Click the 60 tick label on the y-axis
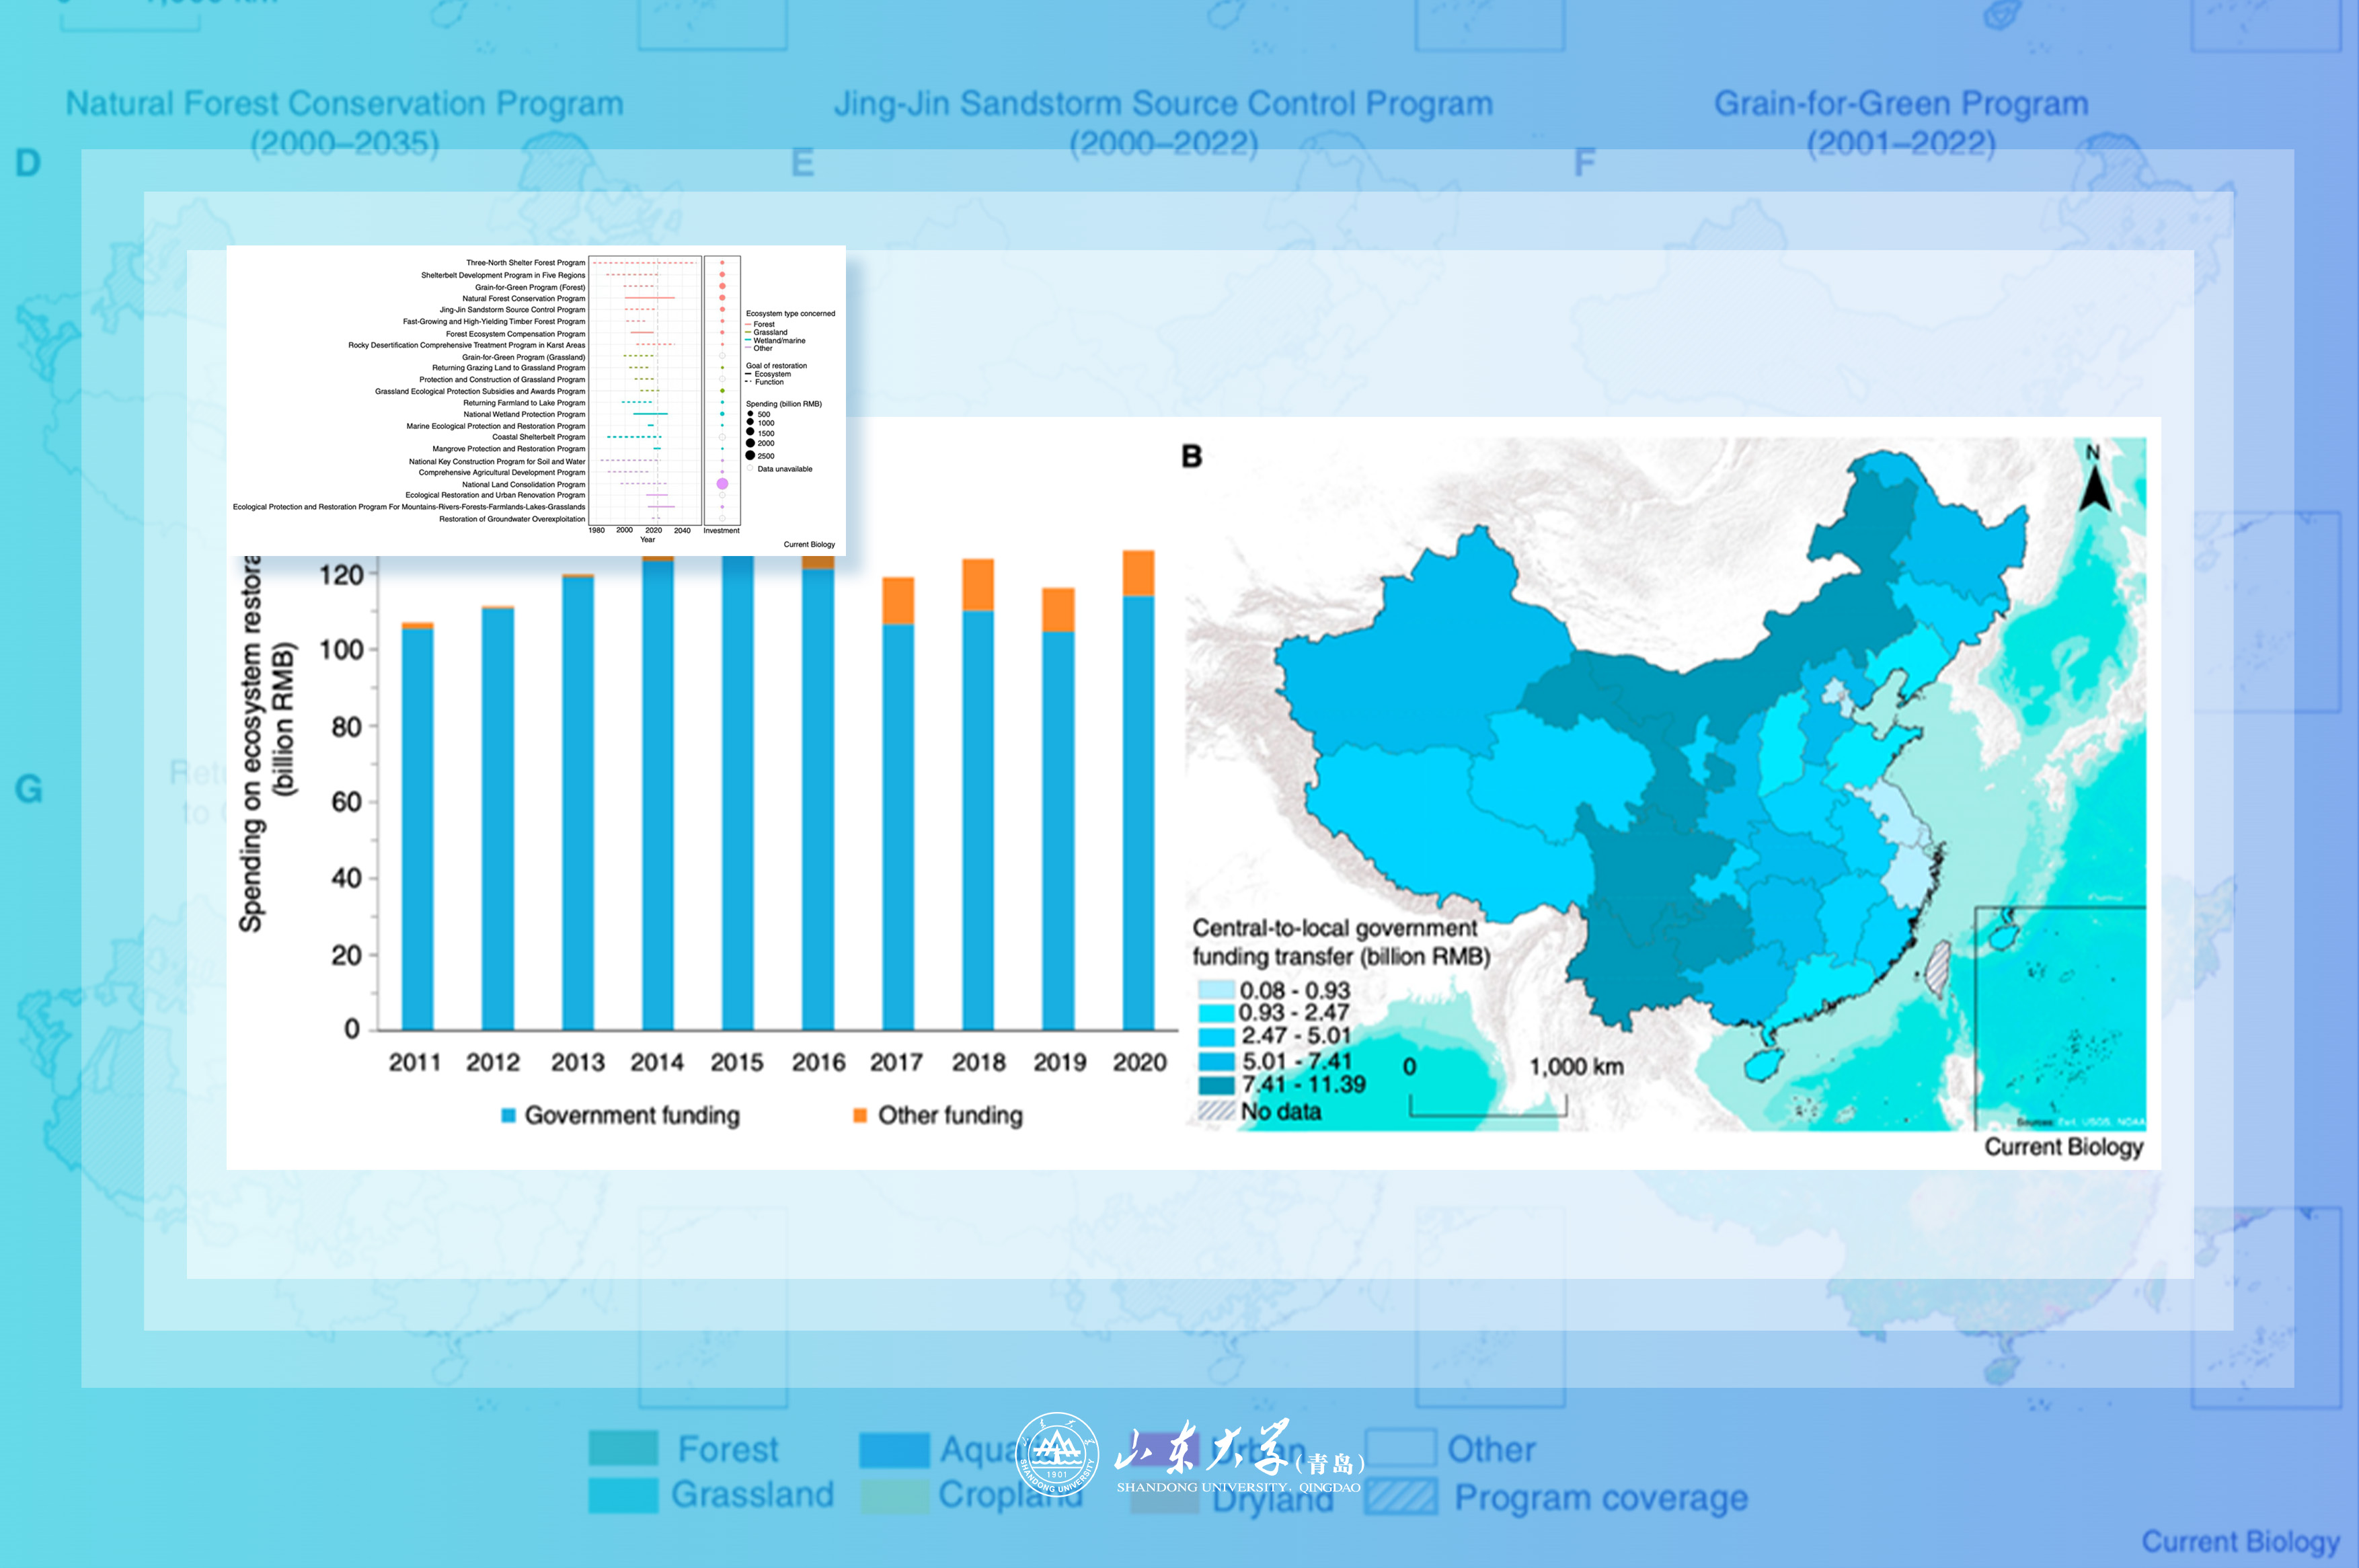This screenshot has height=1568, width=2359. tap(346, 802)
